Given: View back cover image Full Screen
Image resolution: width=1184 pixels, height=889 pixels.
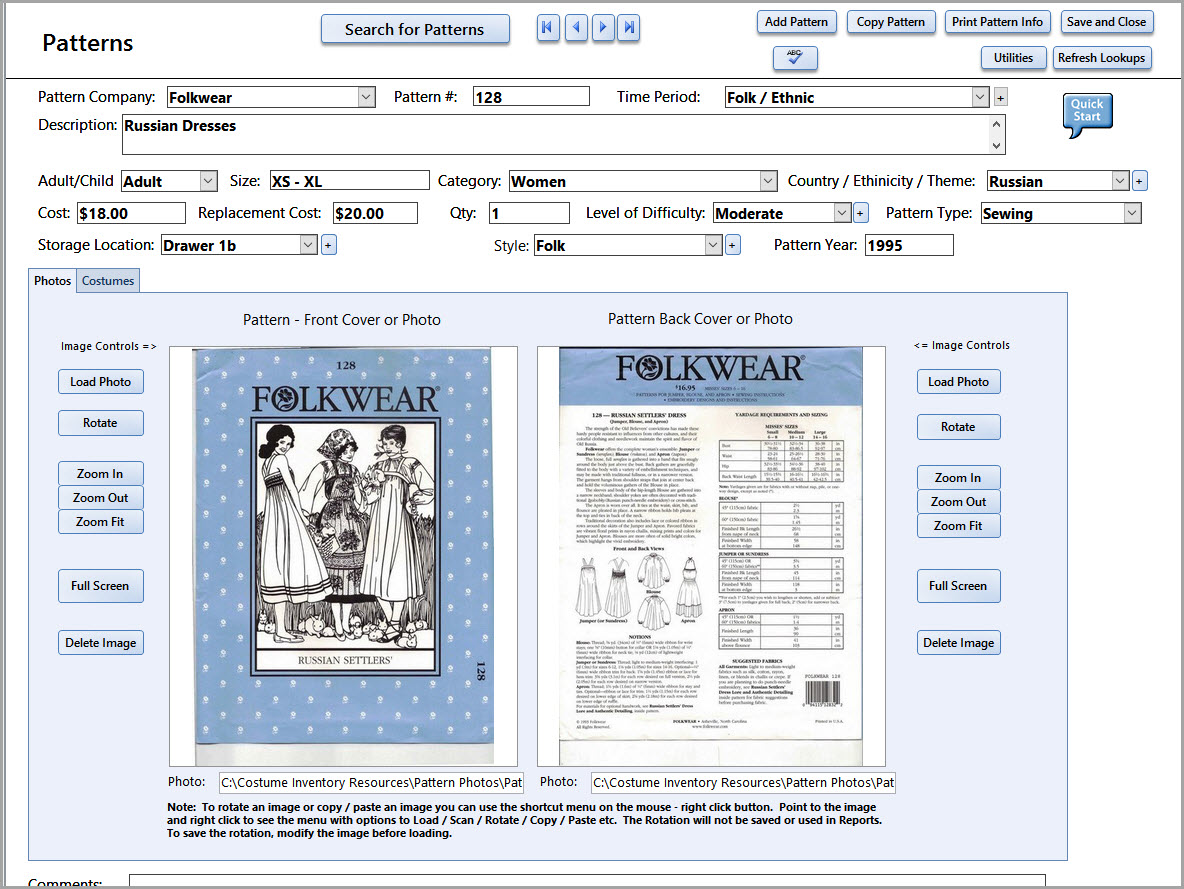Looking at the screenshot, I should (x=958, y=586).
